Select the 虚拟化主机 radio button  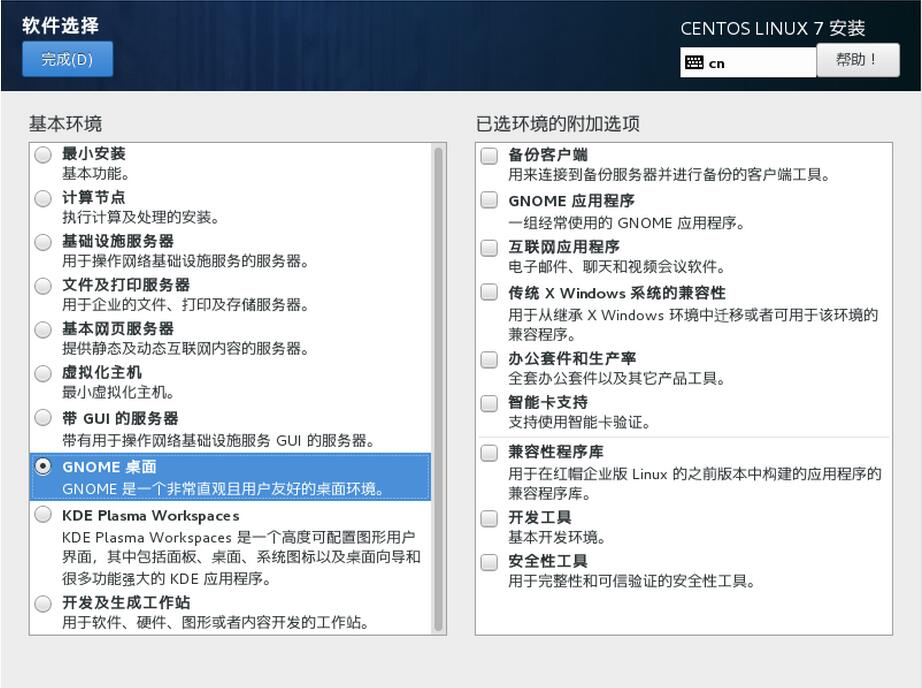click(x=43, y=373)
